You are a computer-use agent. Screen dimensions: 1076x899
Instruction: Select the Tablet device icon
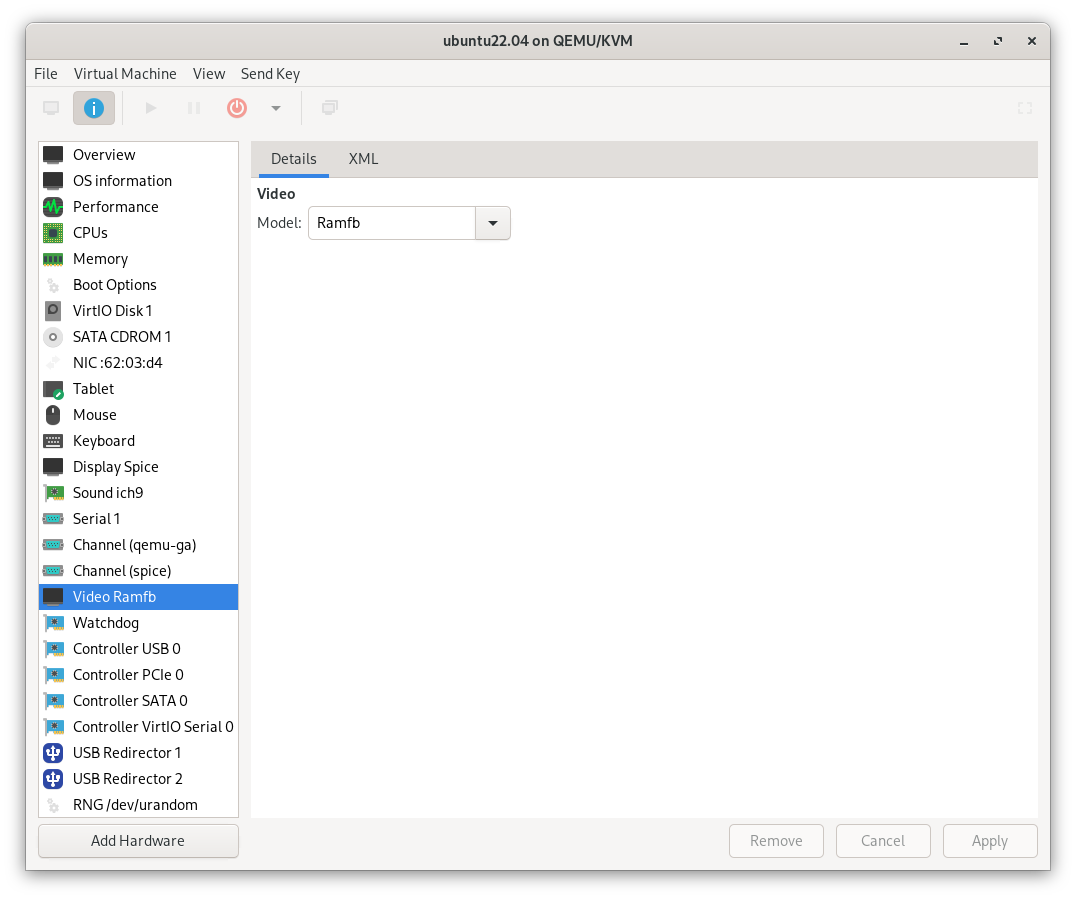53,389
